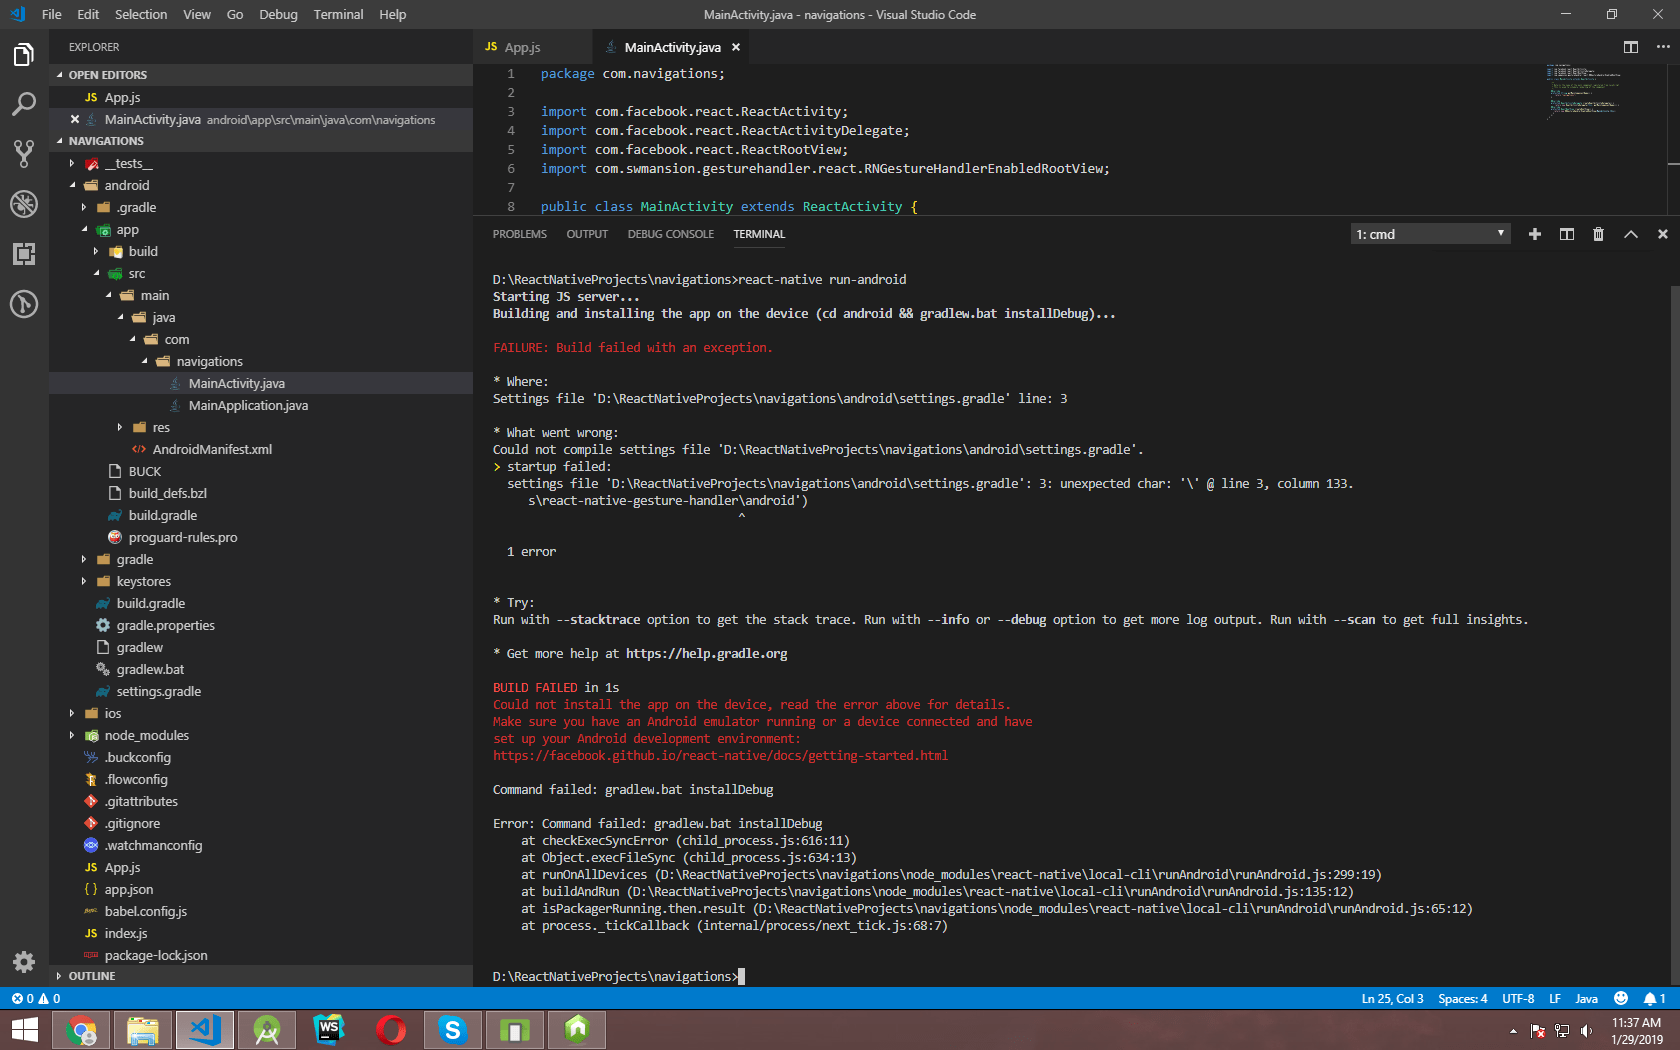Open editor More Actions ellipsis menu
The height and width of the screenshot is (1050, 1680).
1663,47
